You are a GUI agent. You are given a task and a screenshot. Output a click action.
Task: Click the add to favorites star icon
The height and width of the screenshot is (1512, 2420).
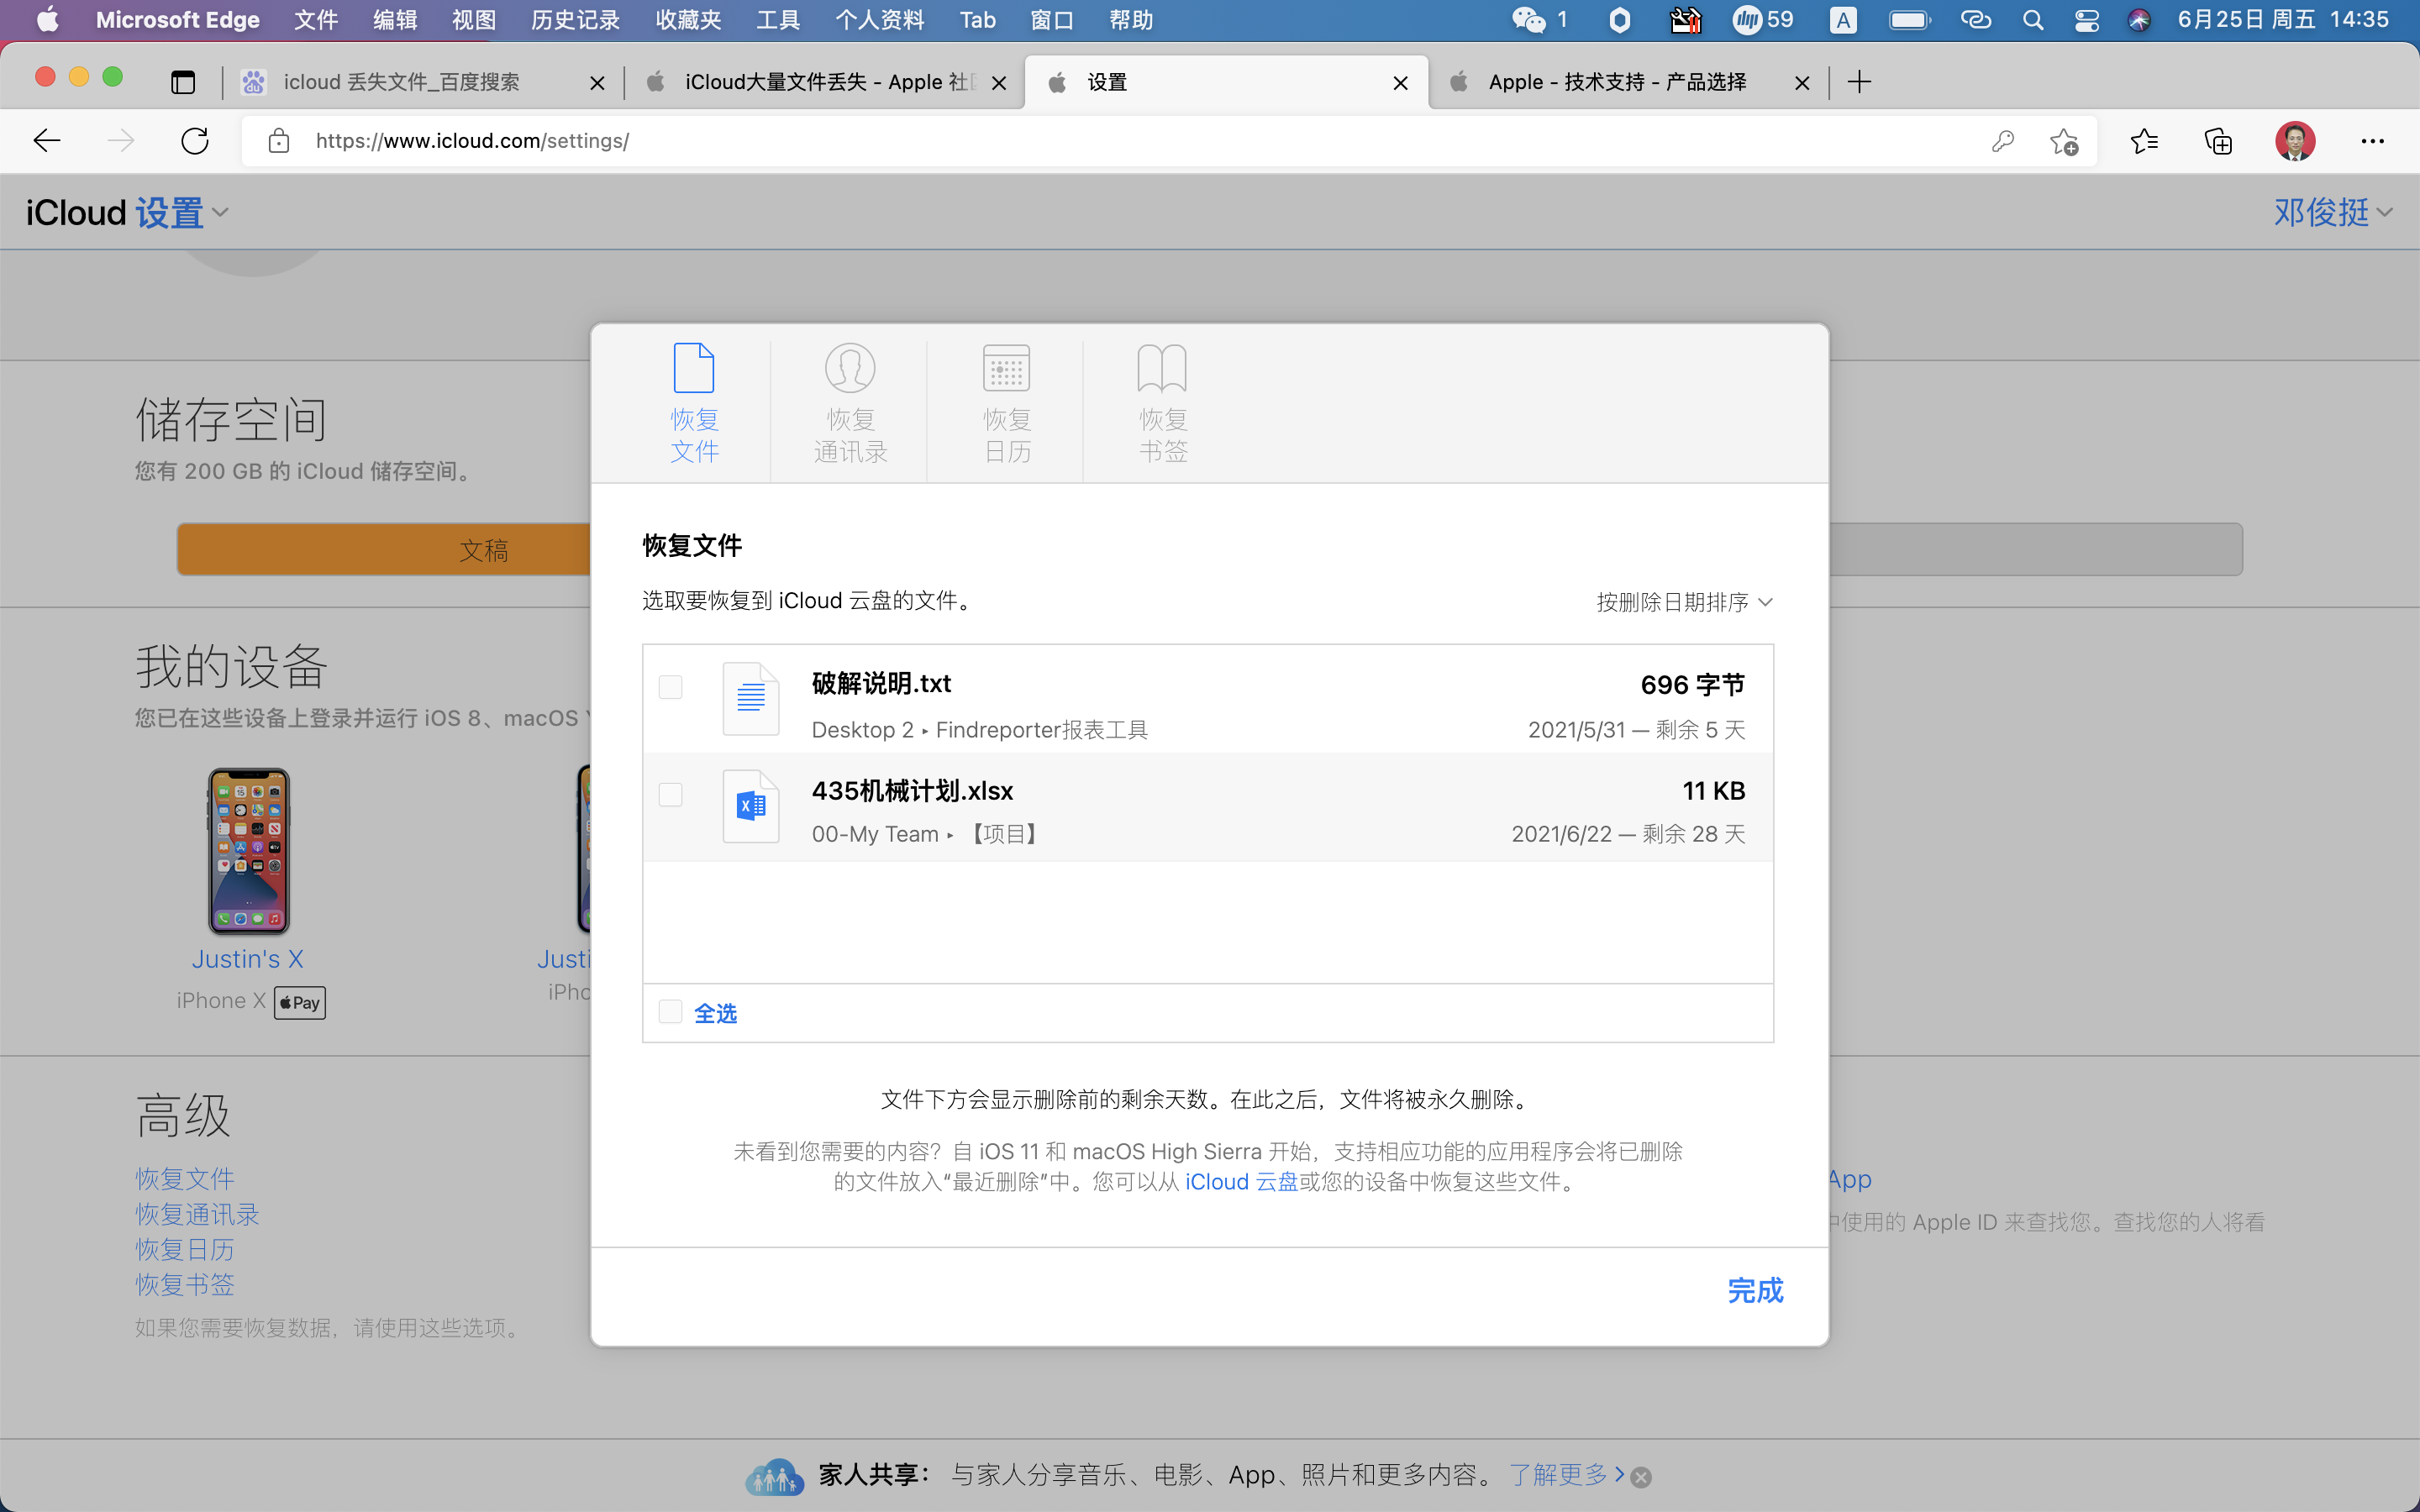point(2064,141)
